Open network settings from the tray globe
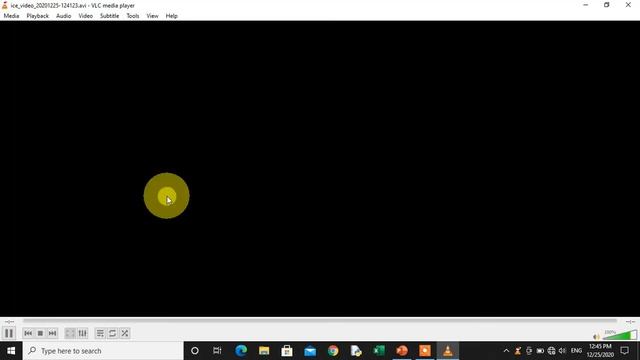 (x=551, y=351)
